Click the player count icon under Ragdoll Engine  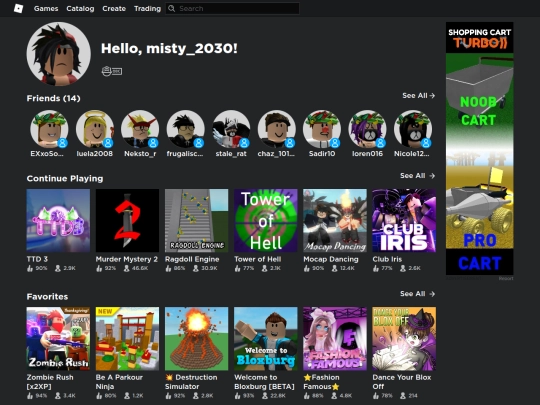pos(196,268)
